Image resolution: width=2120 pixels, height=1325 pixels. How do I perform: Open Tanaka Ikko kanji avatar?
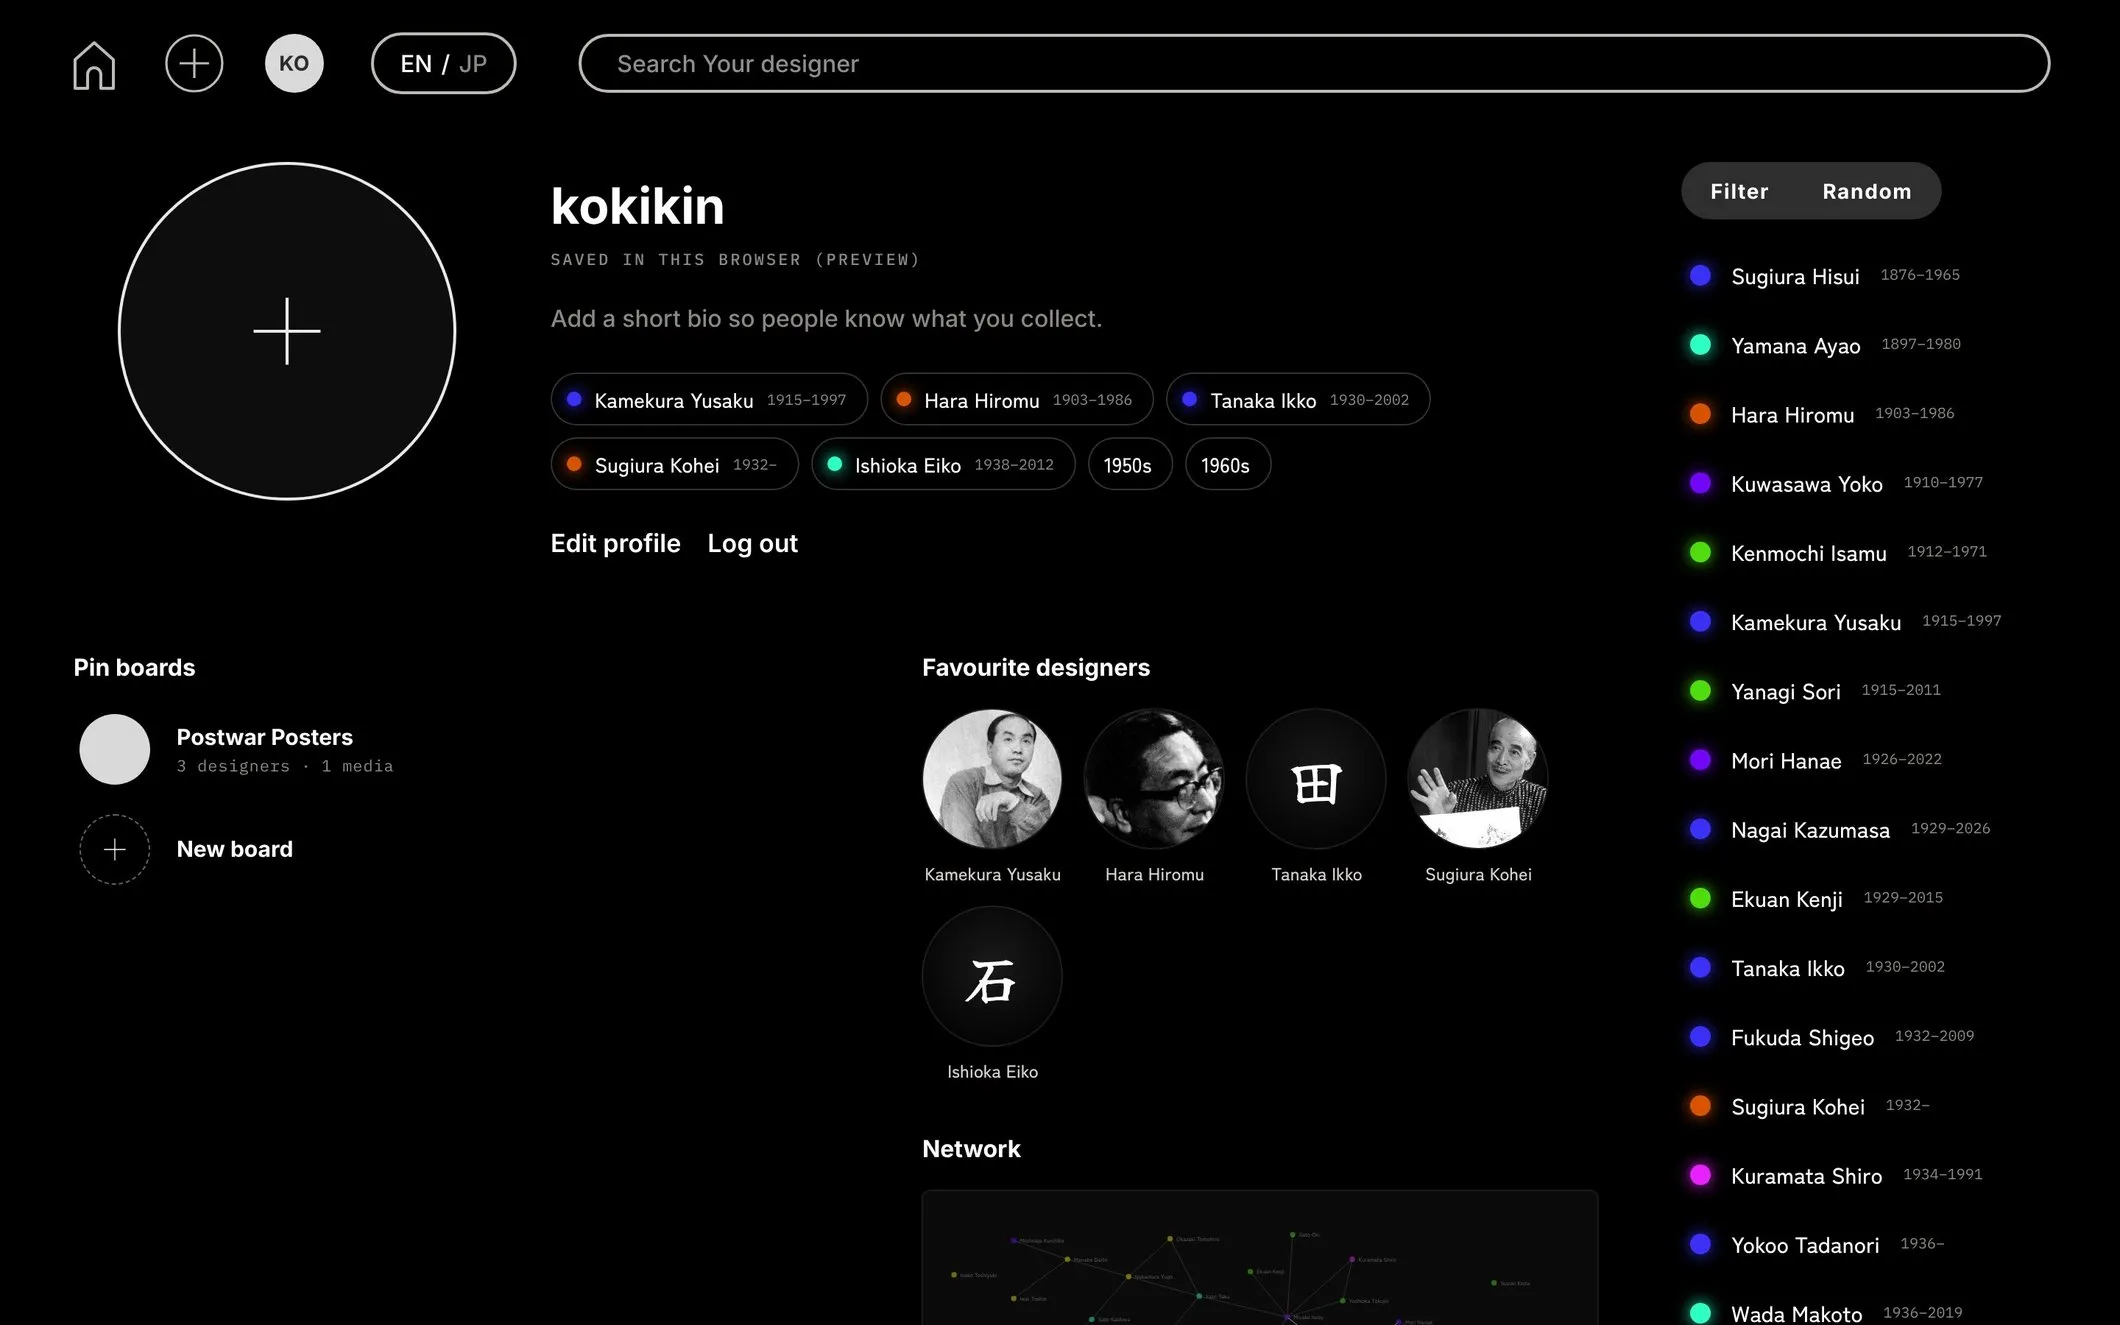(x=1316, y=779)
